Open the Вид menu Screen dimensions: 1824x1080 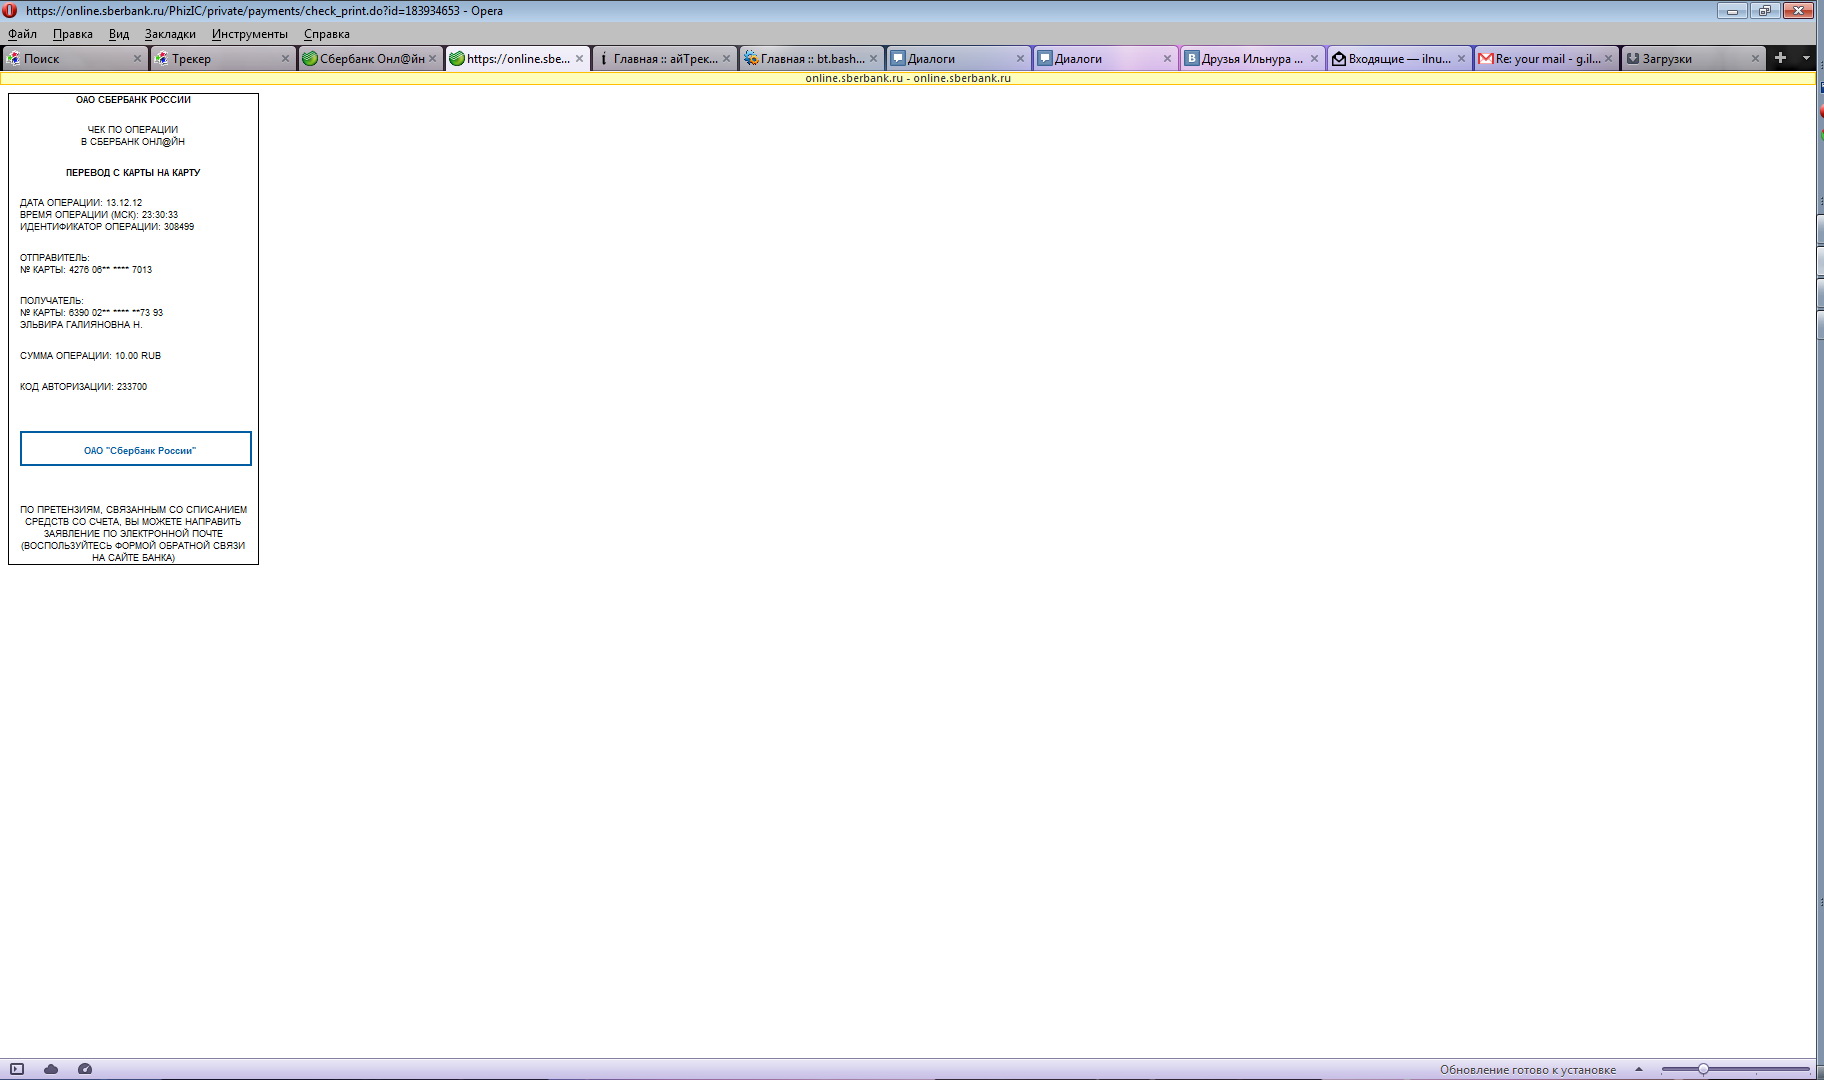[119, 34]
